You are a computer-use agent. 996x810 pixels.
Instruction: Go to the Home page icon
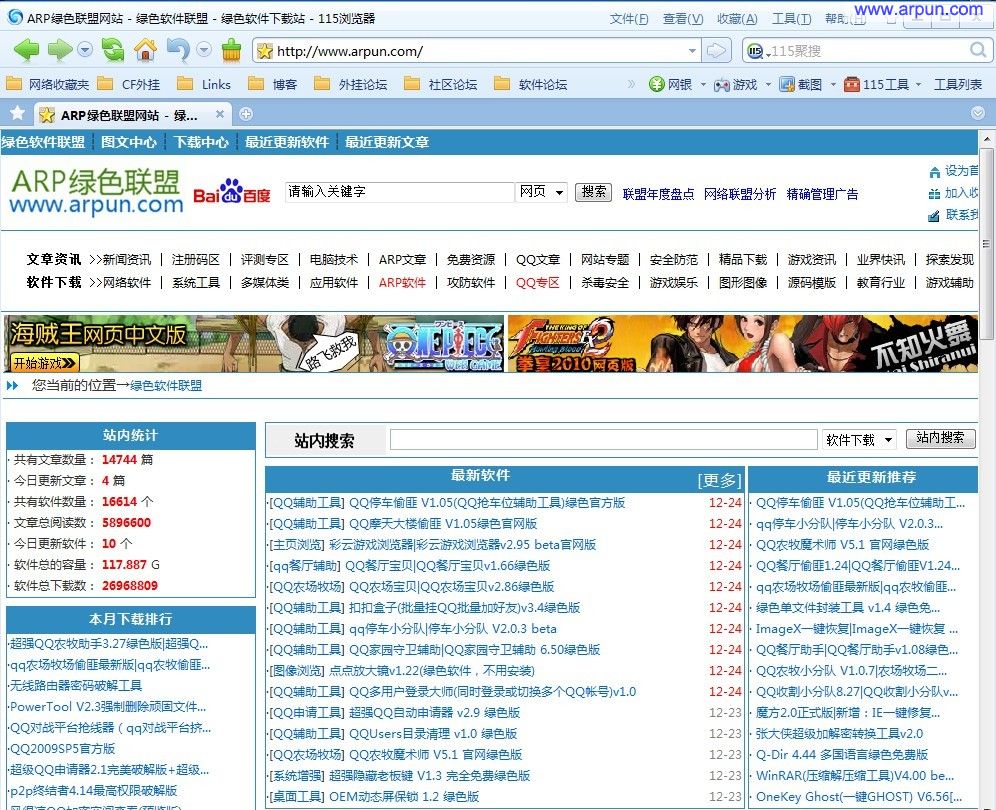pyautogui.click(x=145, y=50)
